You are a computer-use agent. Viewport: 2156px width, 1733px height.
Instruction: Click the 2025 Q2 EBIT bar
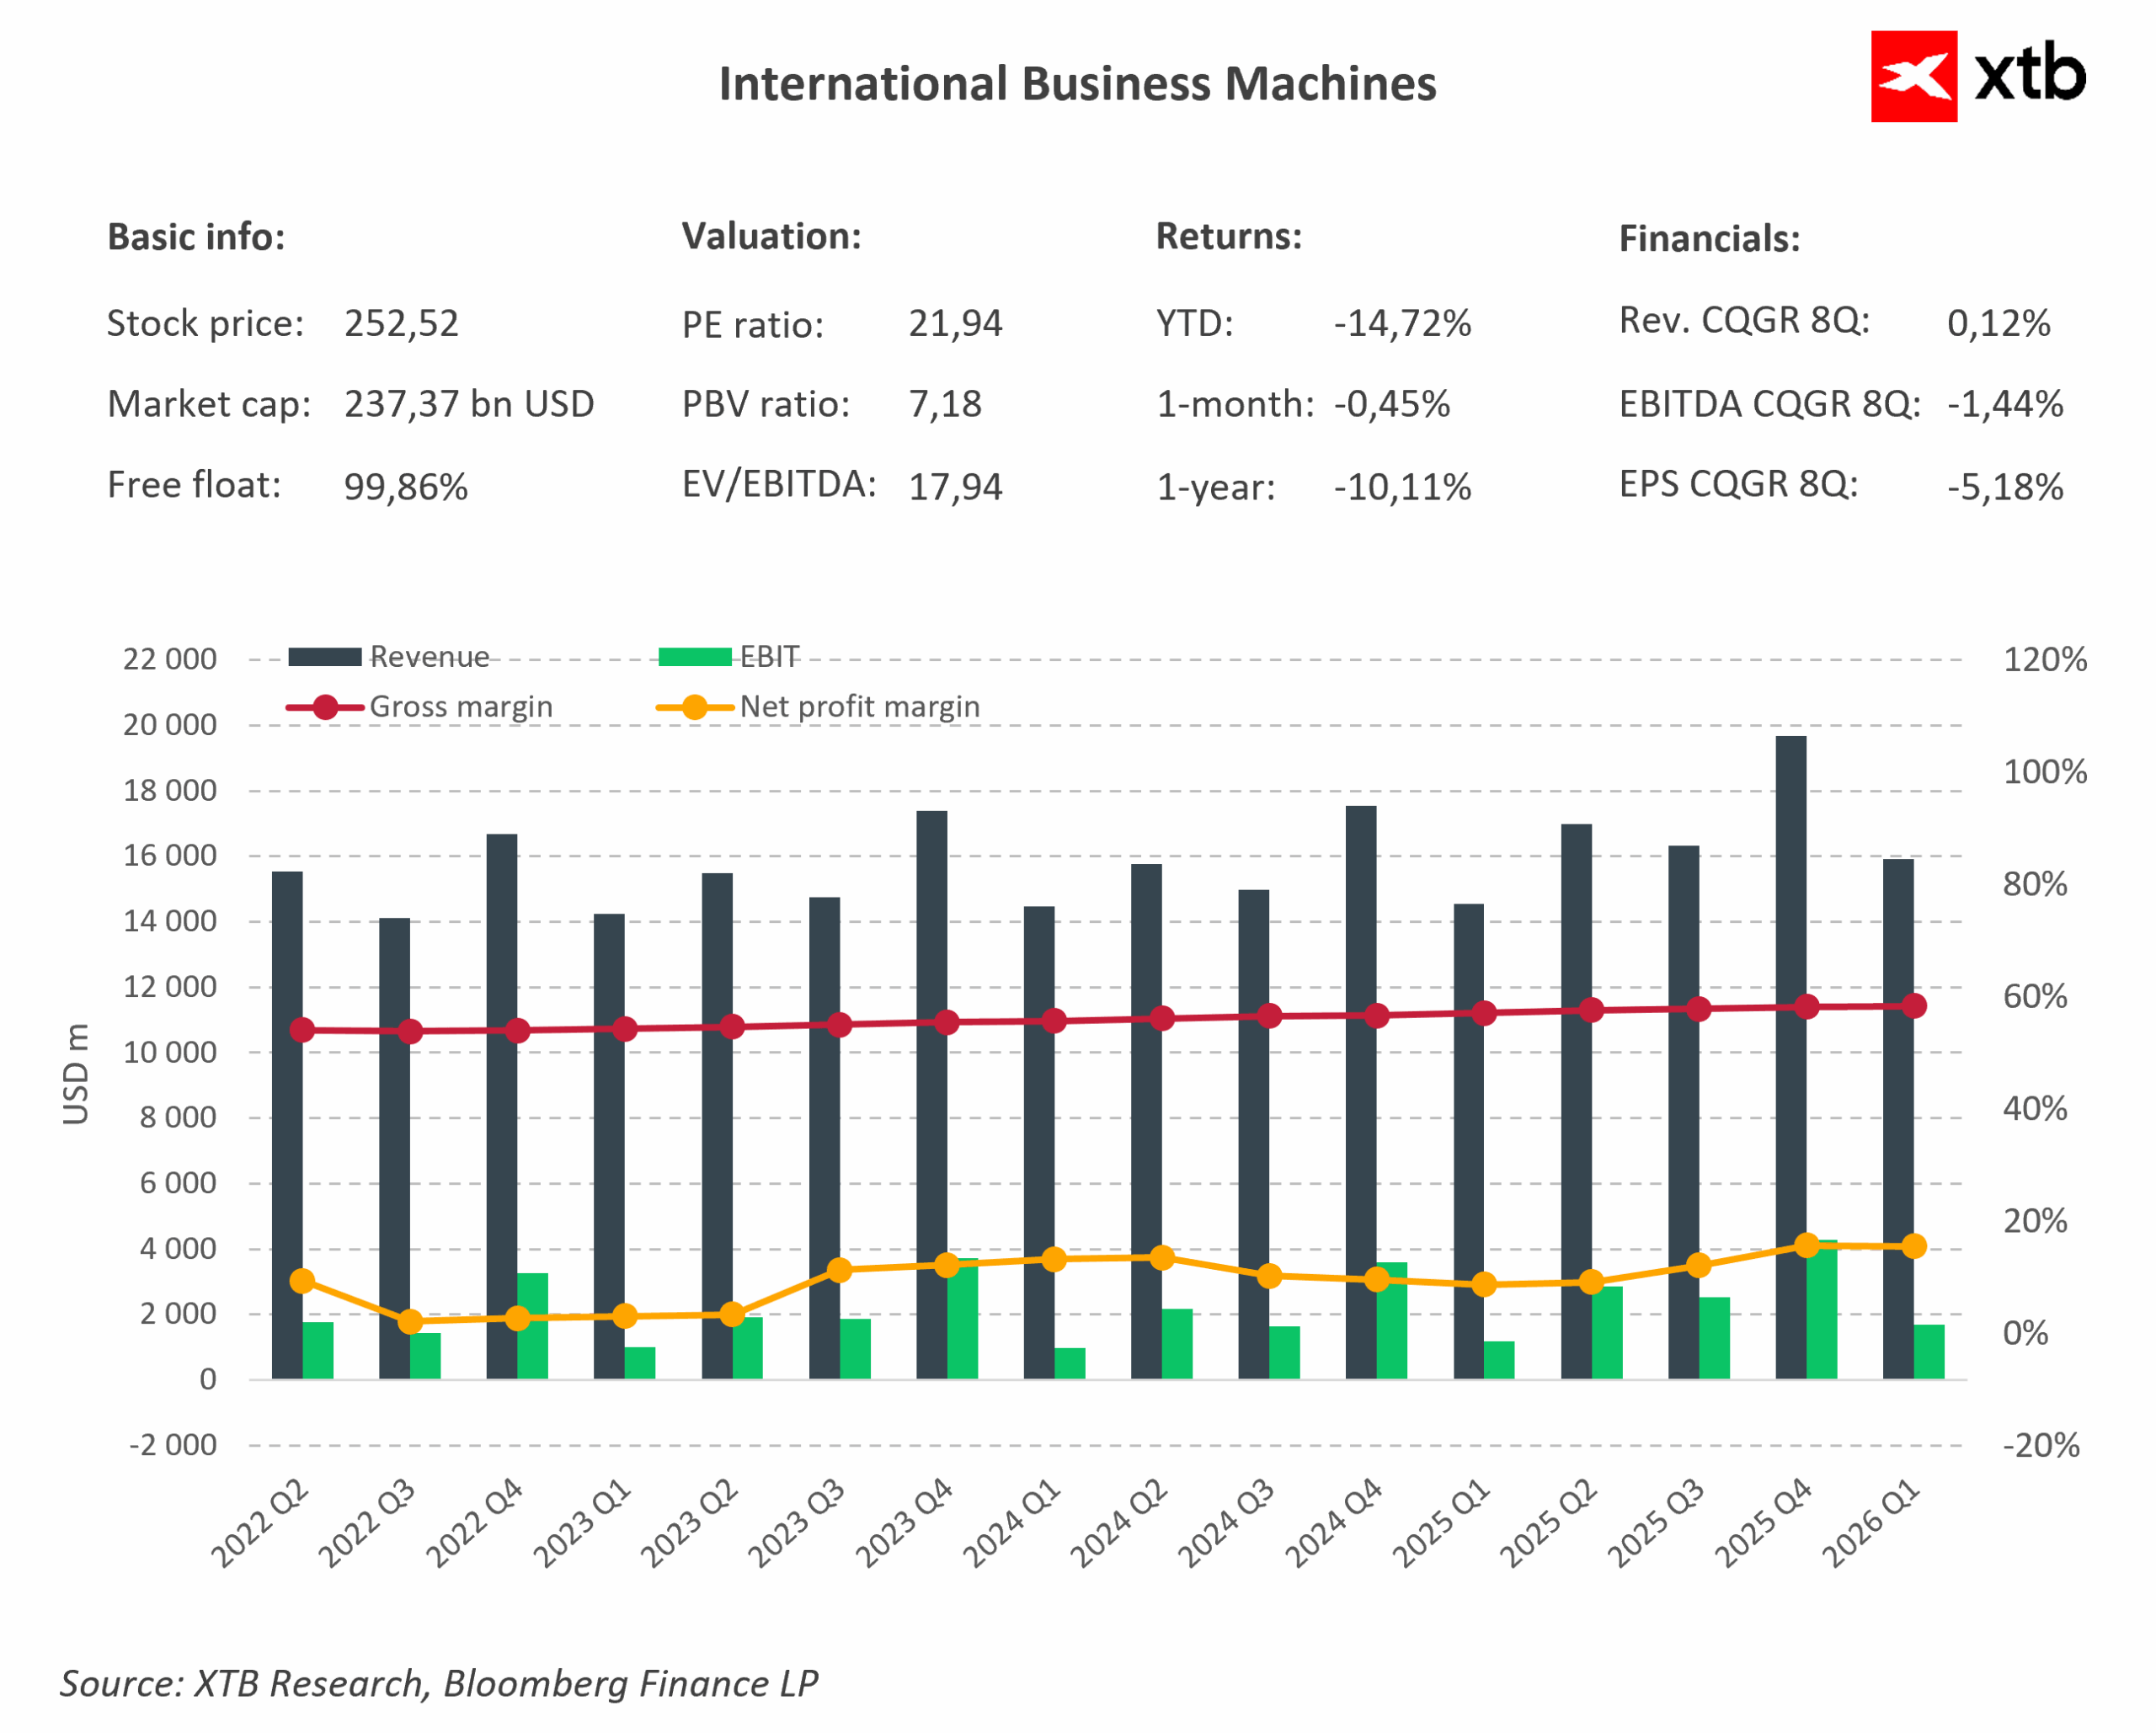pyautogui.click(x=1607, y=1332)
